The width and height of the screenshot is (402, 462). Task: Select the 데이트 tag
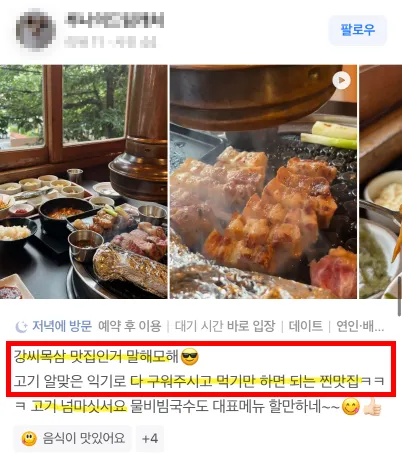point(306,326)
